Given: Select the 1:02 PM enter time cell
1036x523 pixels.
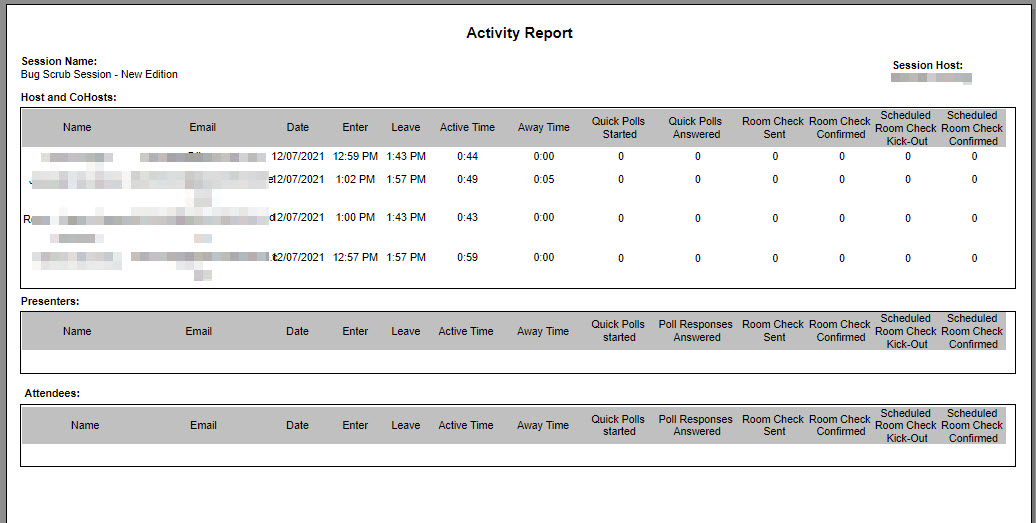Looking at the screenshot, I should tap(355, 180).
